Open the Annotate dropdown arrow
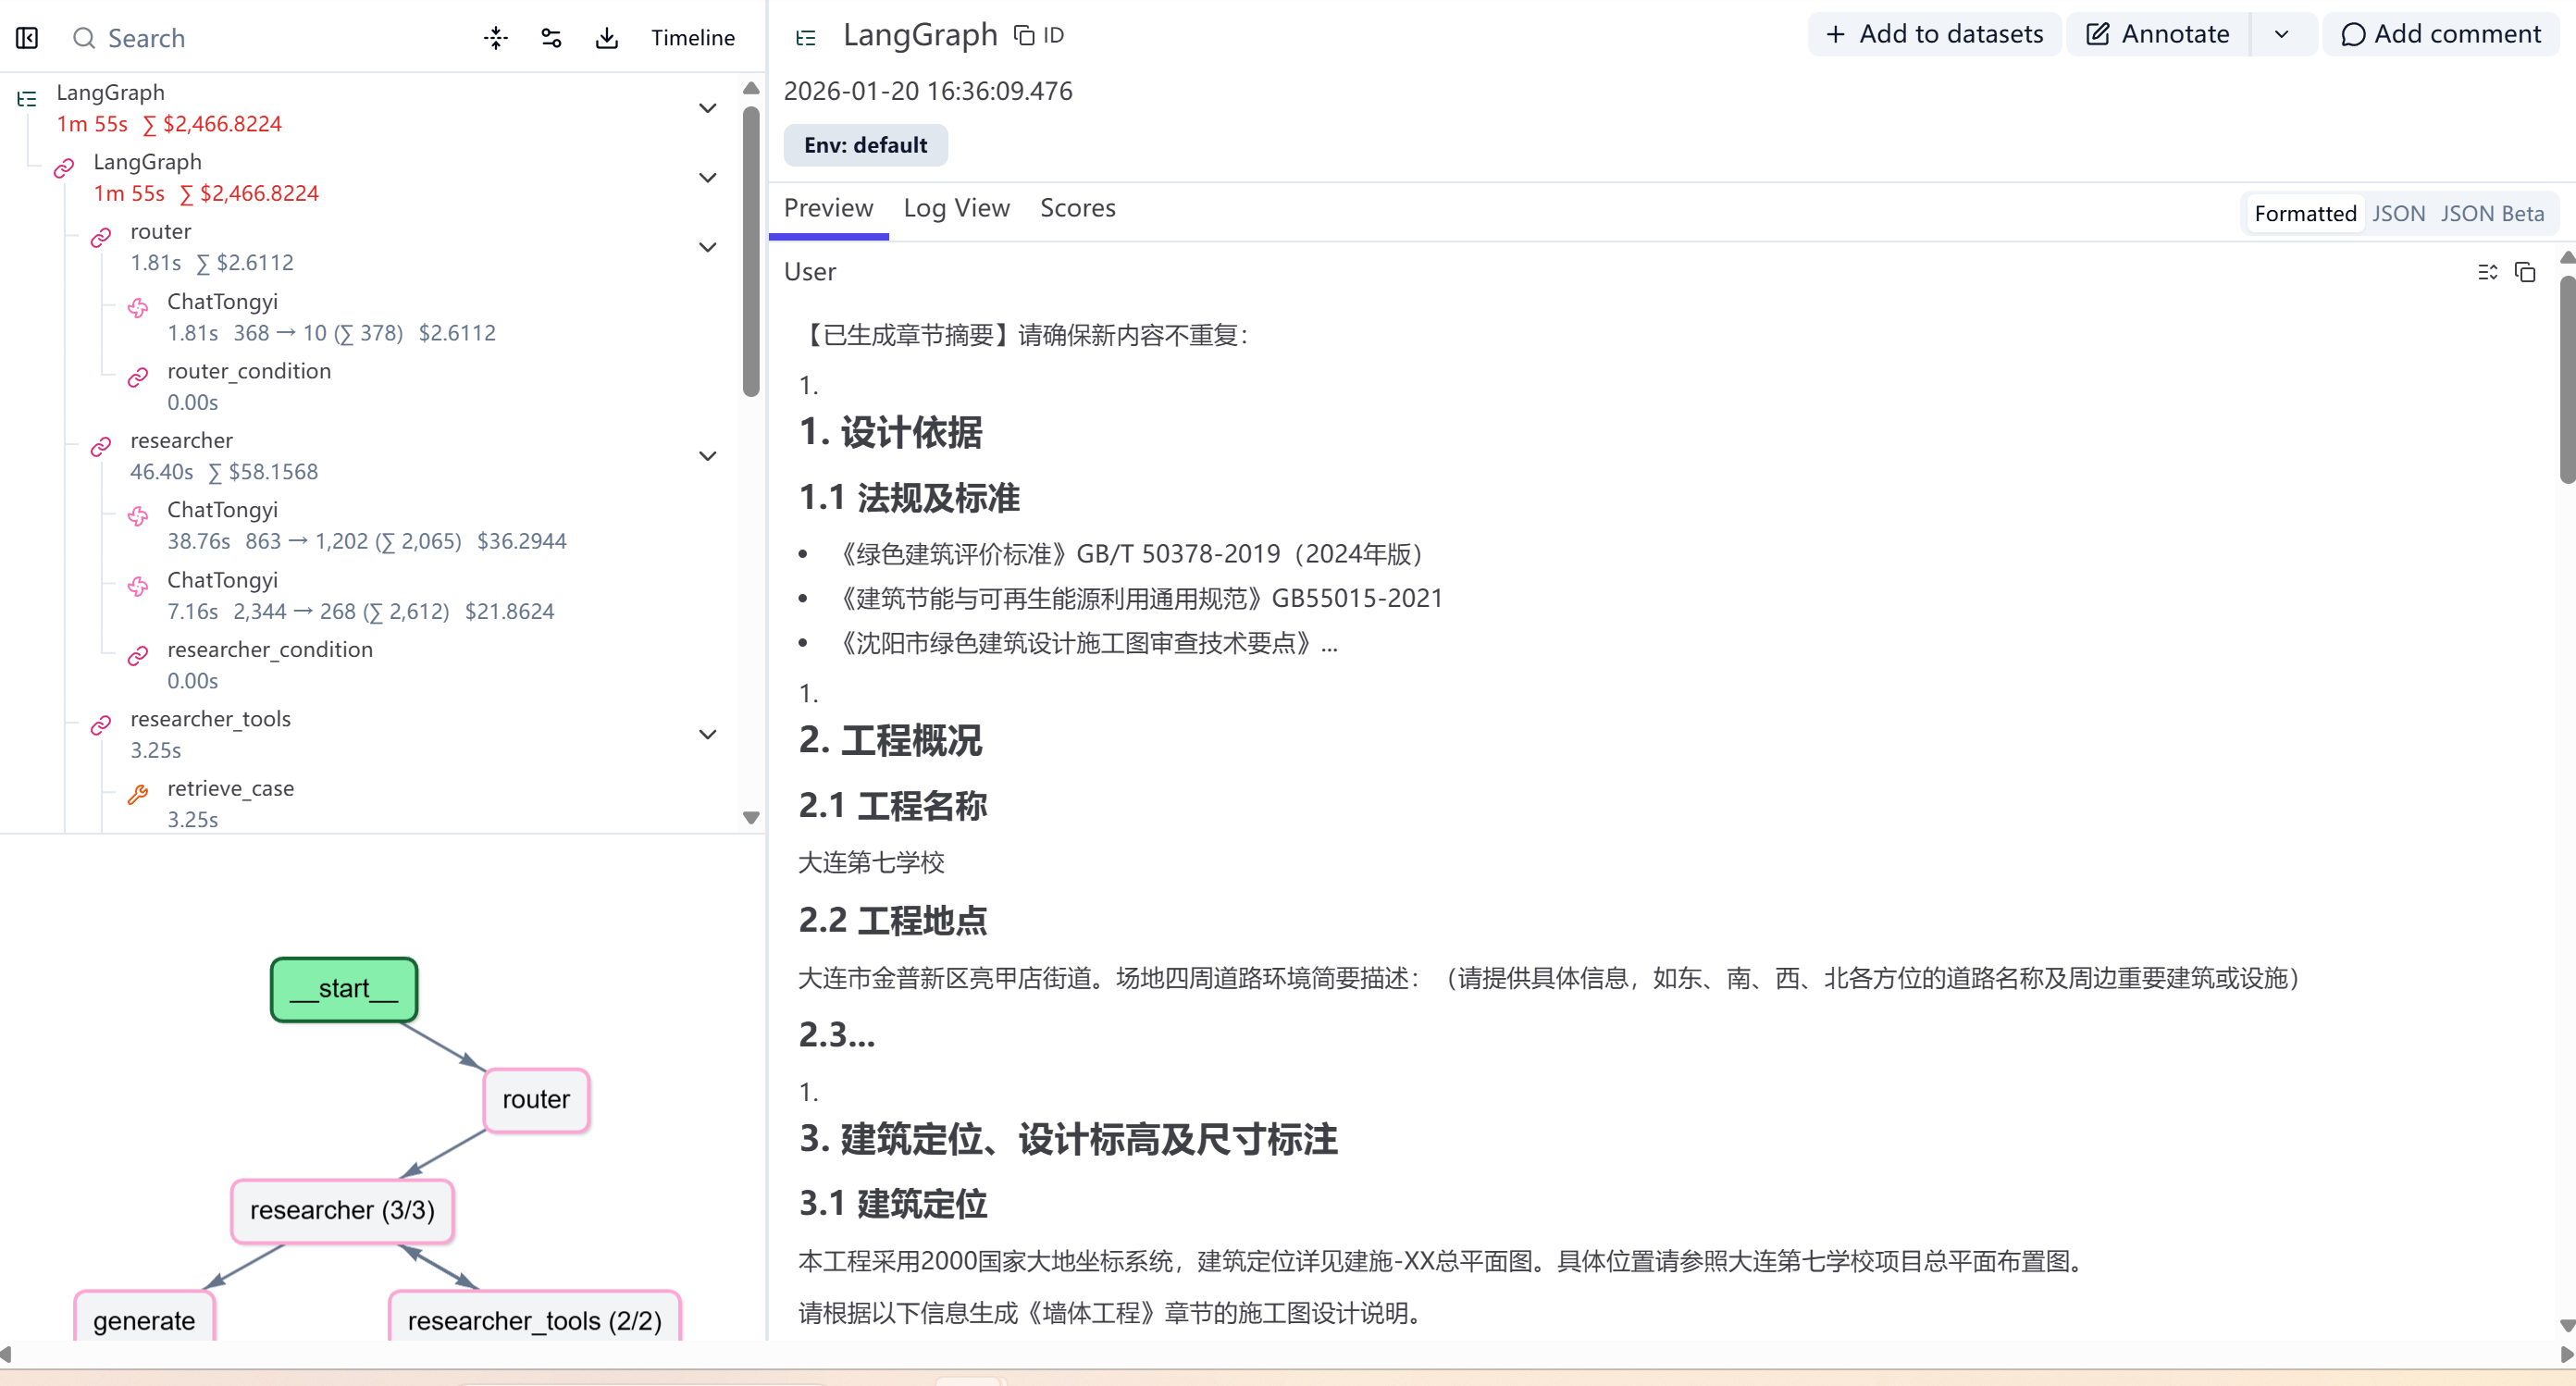The height and width of the screenshot is (1386, 2576). [2281, 34]
